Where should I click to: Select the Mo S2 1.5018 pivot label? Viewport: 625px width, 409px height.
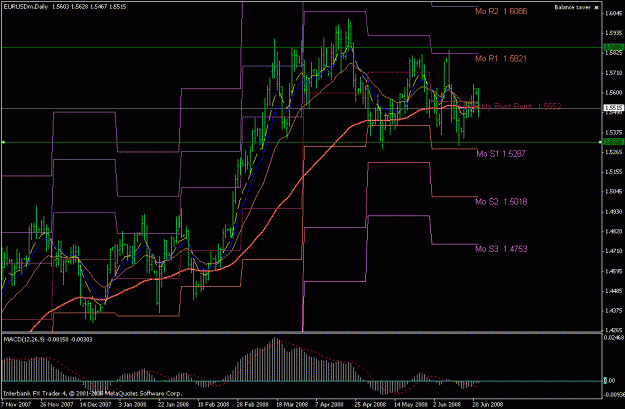tap(501, 202)
